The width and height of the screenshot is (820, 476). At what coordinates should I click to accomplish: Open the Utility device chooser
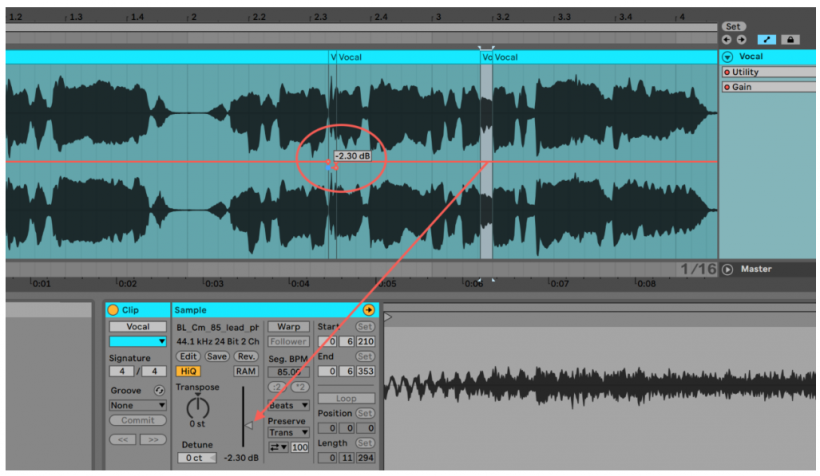pyautogui.click(x=769, y=72)
